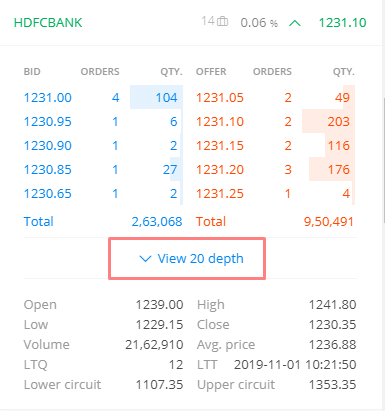Pick bid price 1230.85

[48, 170]
